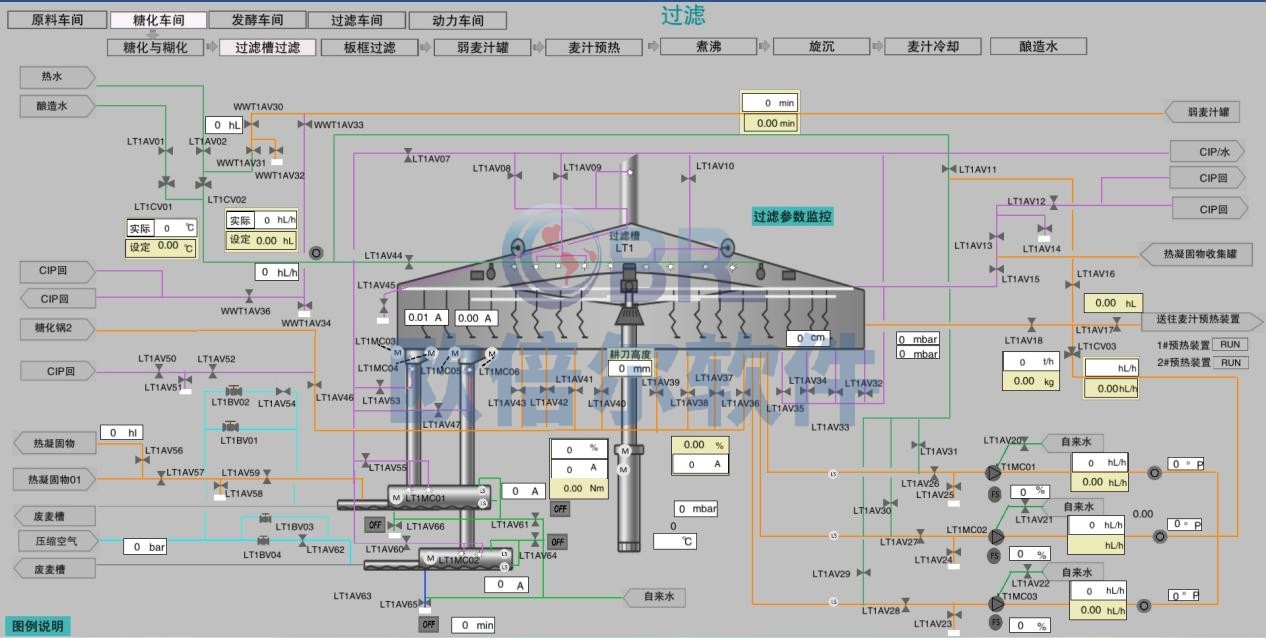Click the LT1AV01 valve icon

(166, 151)
